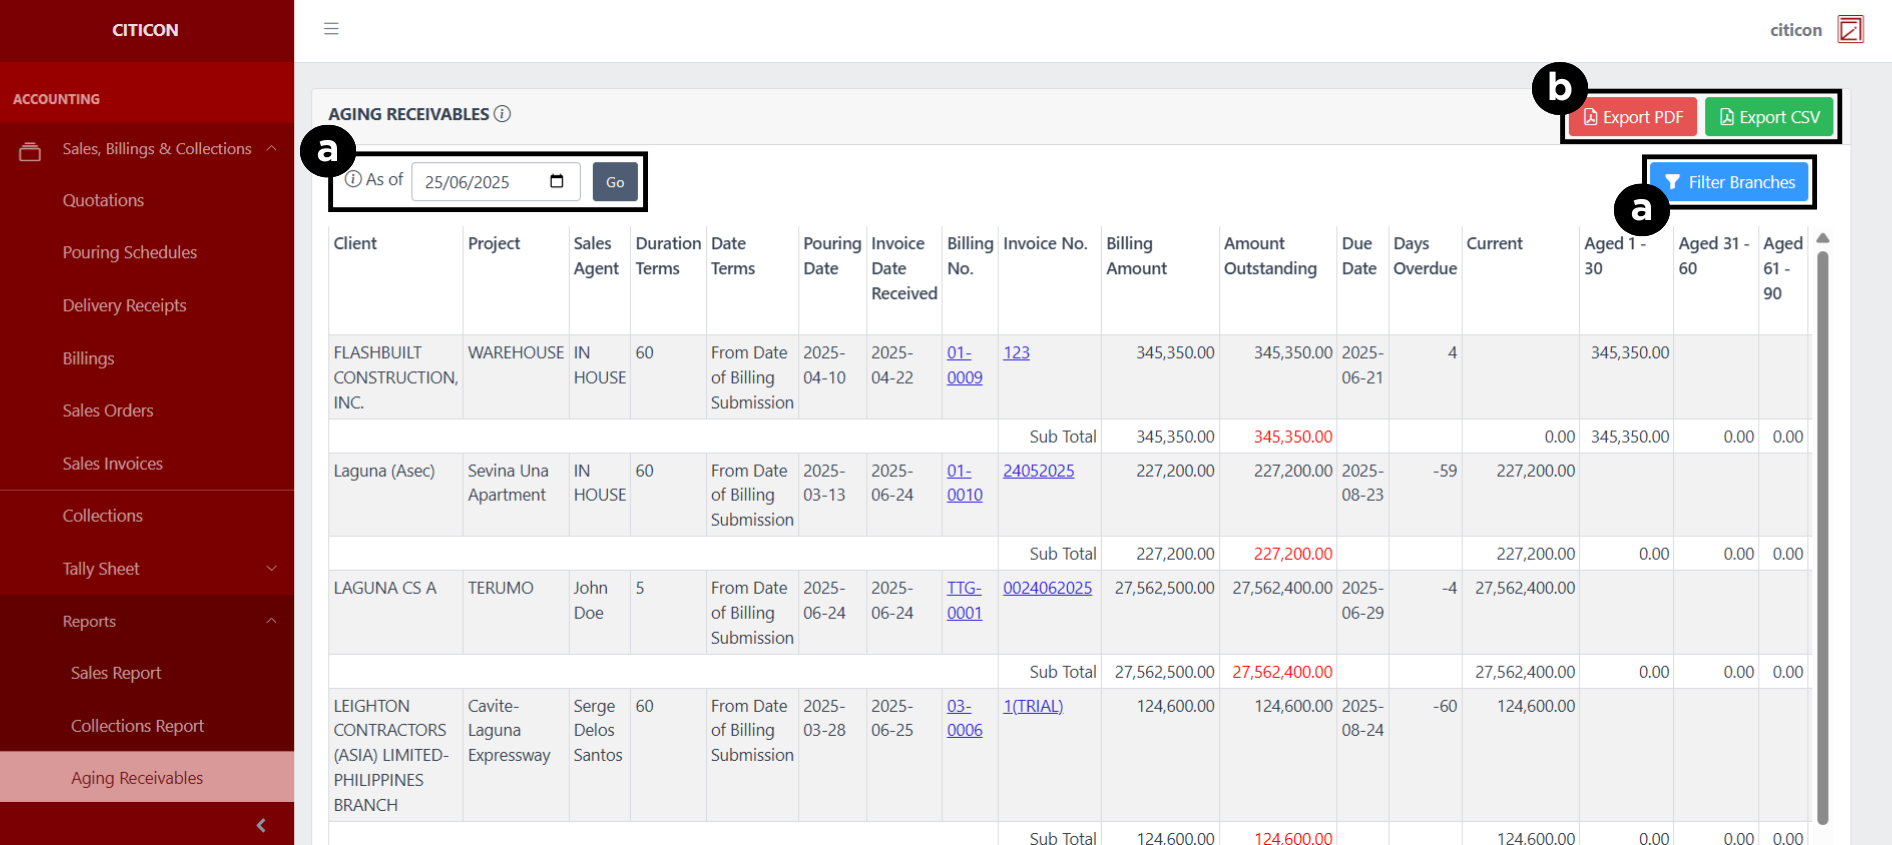The width and height of the screenshot is (1892, 845).
Task: Click the CITICON logo title in sidebar
Action: [145, 30]
